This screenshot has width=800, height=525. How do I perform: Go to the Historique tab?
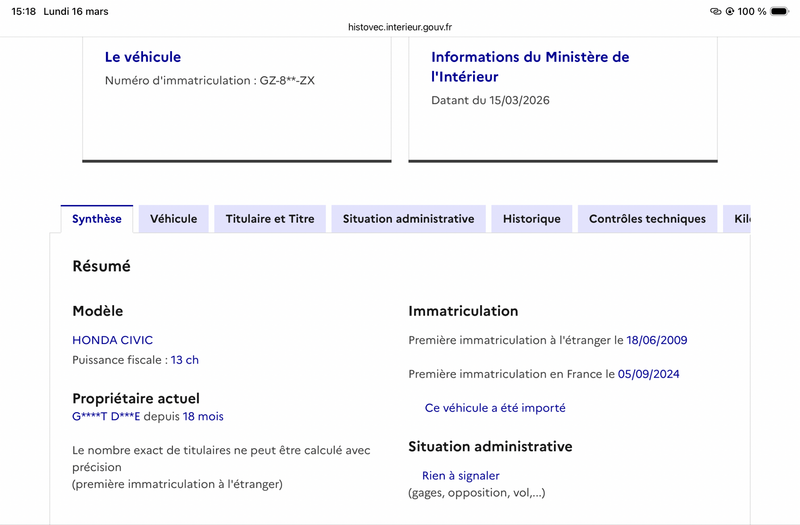[x=532, y=219]
